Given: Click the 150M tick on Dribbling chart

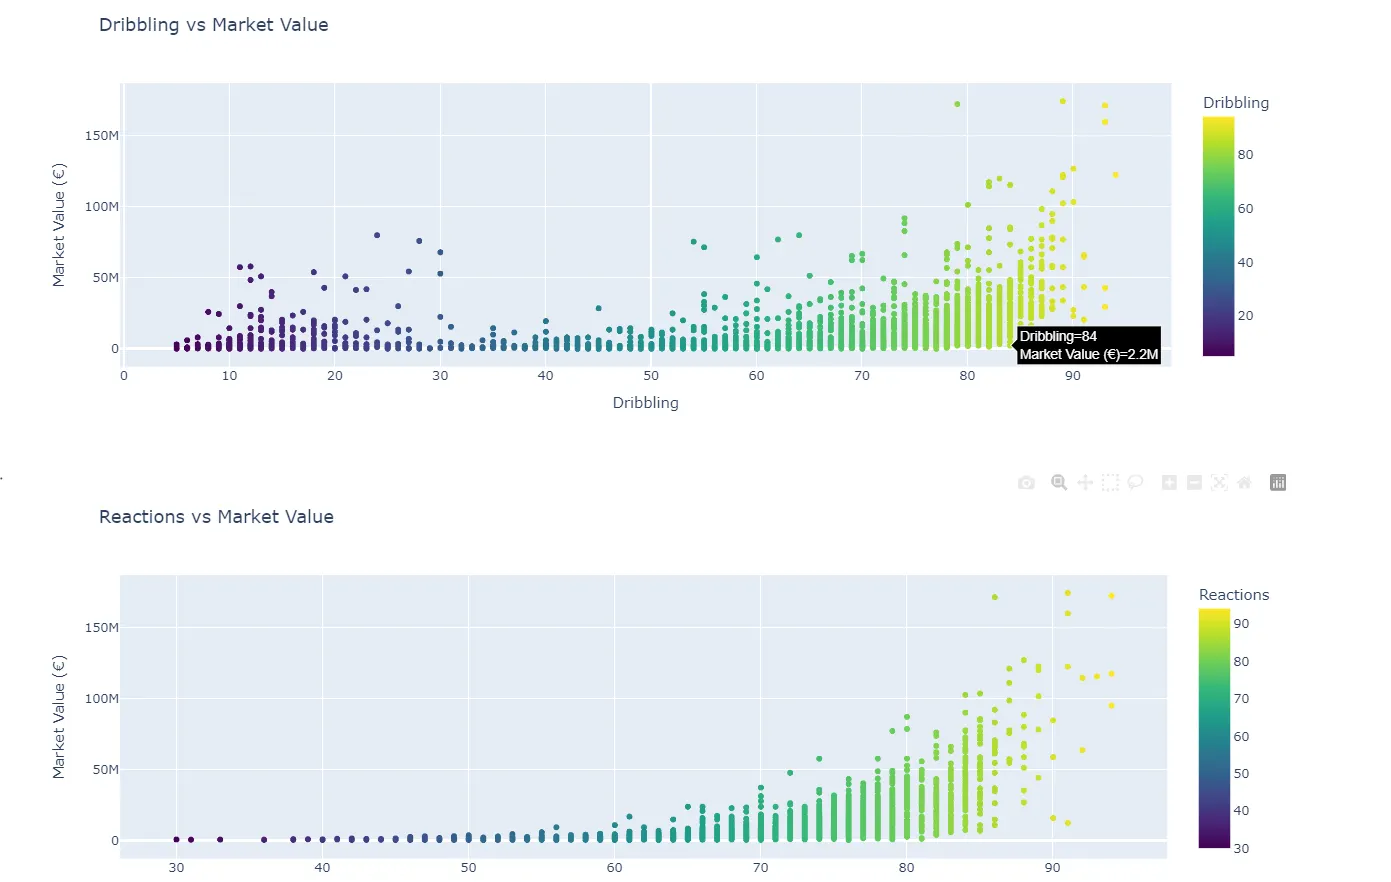Looking at the screenshot, I should 102,136.
